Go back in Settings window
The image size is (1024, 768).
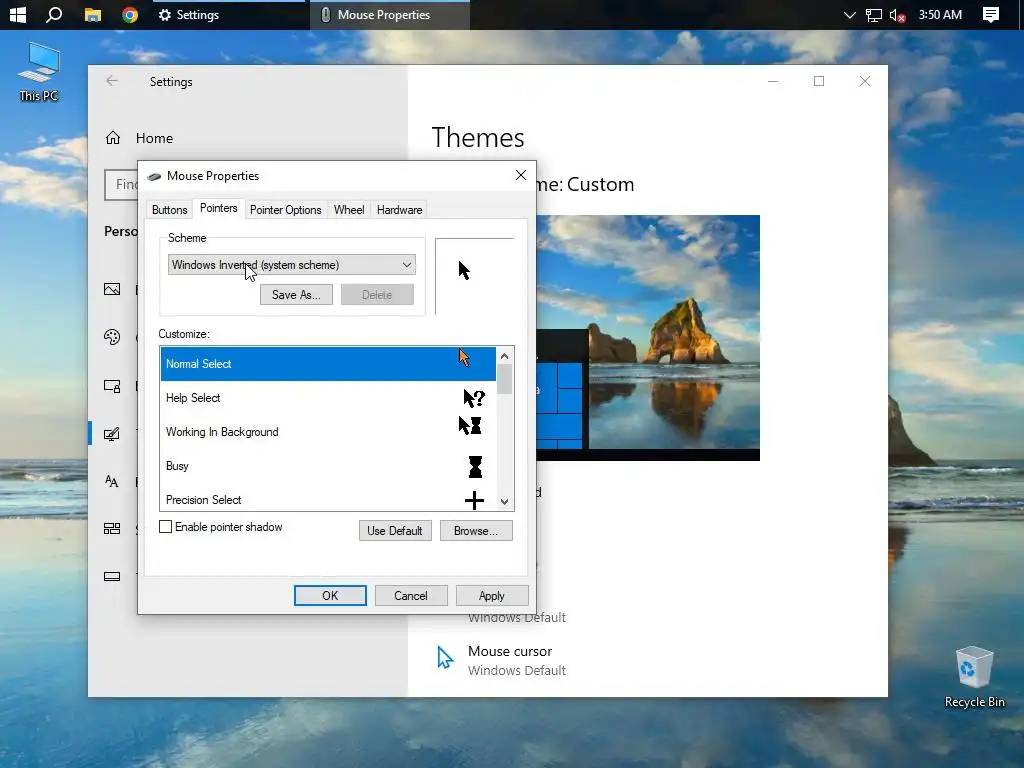pyautogui.click(x=112, y=81)
